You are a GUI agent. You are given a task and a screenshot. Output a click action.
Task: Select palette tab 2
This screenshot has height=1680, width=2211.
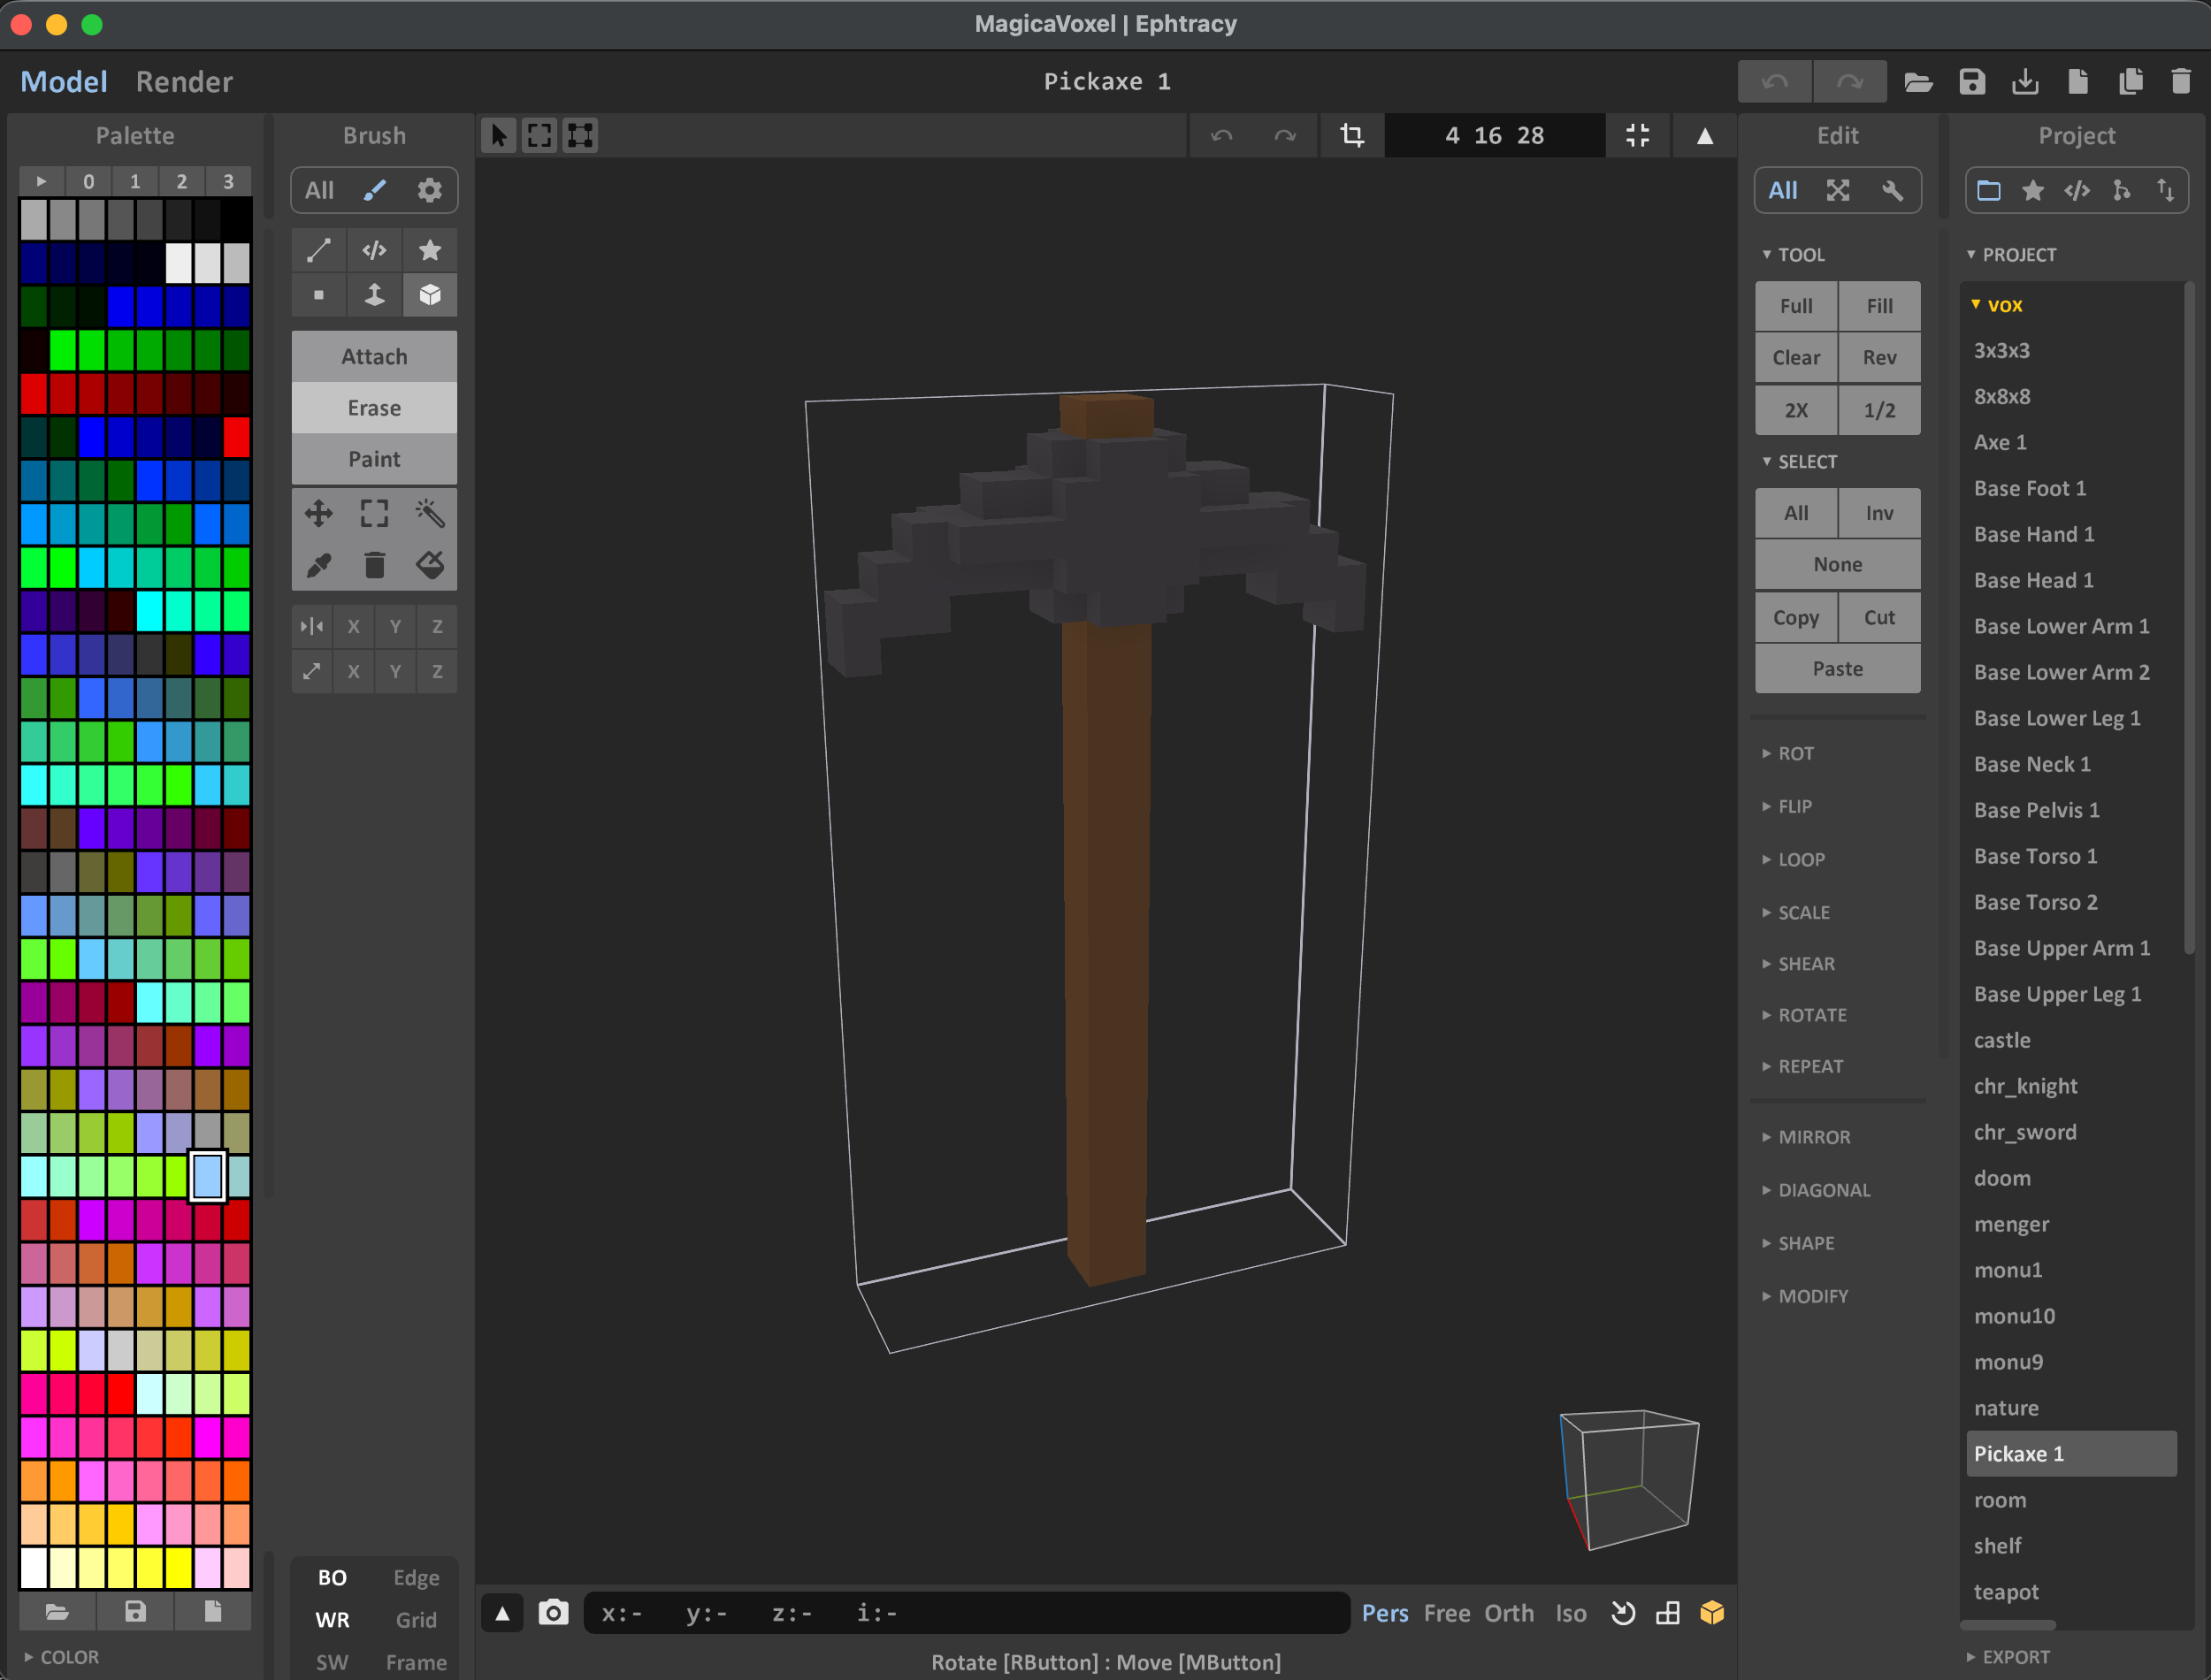[181, 181]
